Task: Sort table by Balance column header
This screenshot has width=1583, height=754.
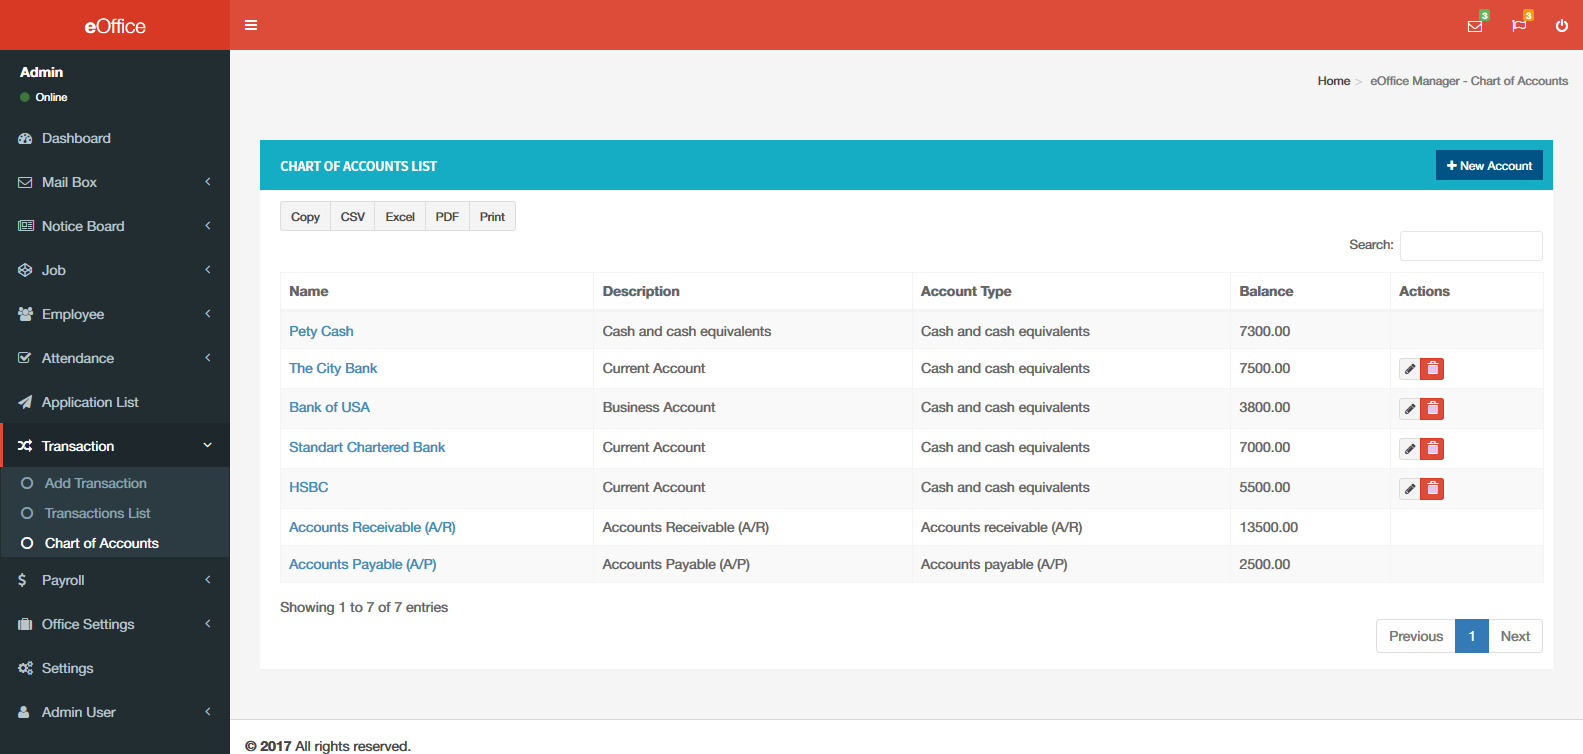Action: 1266,291
